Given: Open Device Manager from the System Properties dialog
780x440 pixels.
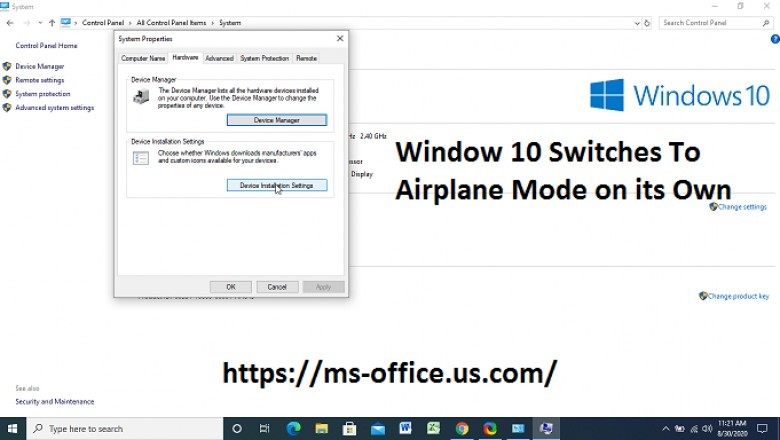Looking at the screenshot, I should pyautogui.click(x=277, y=120).
